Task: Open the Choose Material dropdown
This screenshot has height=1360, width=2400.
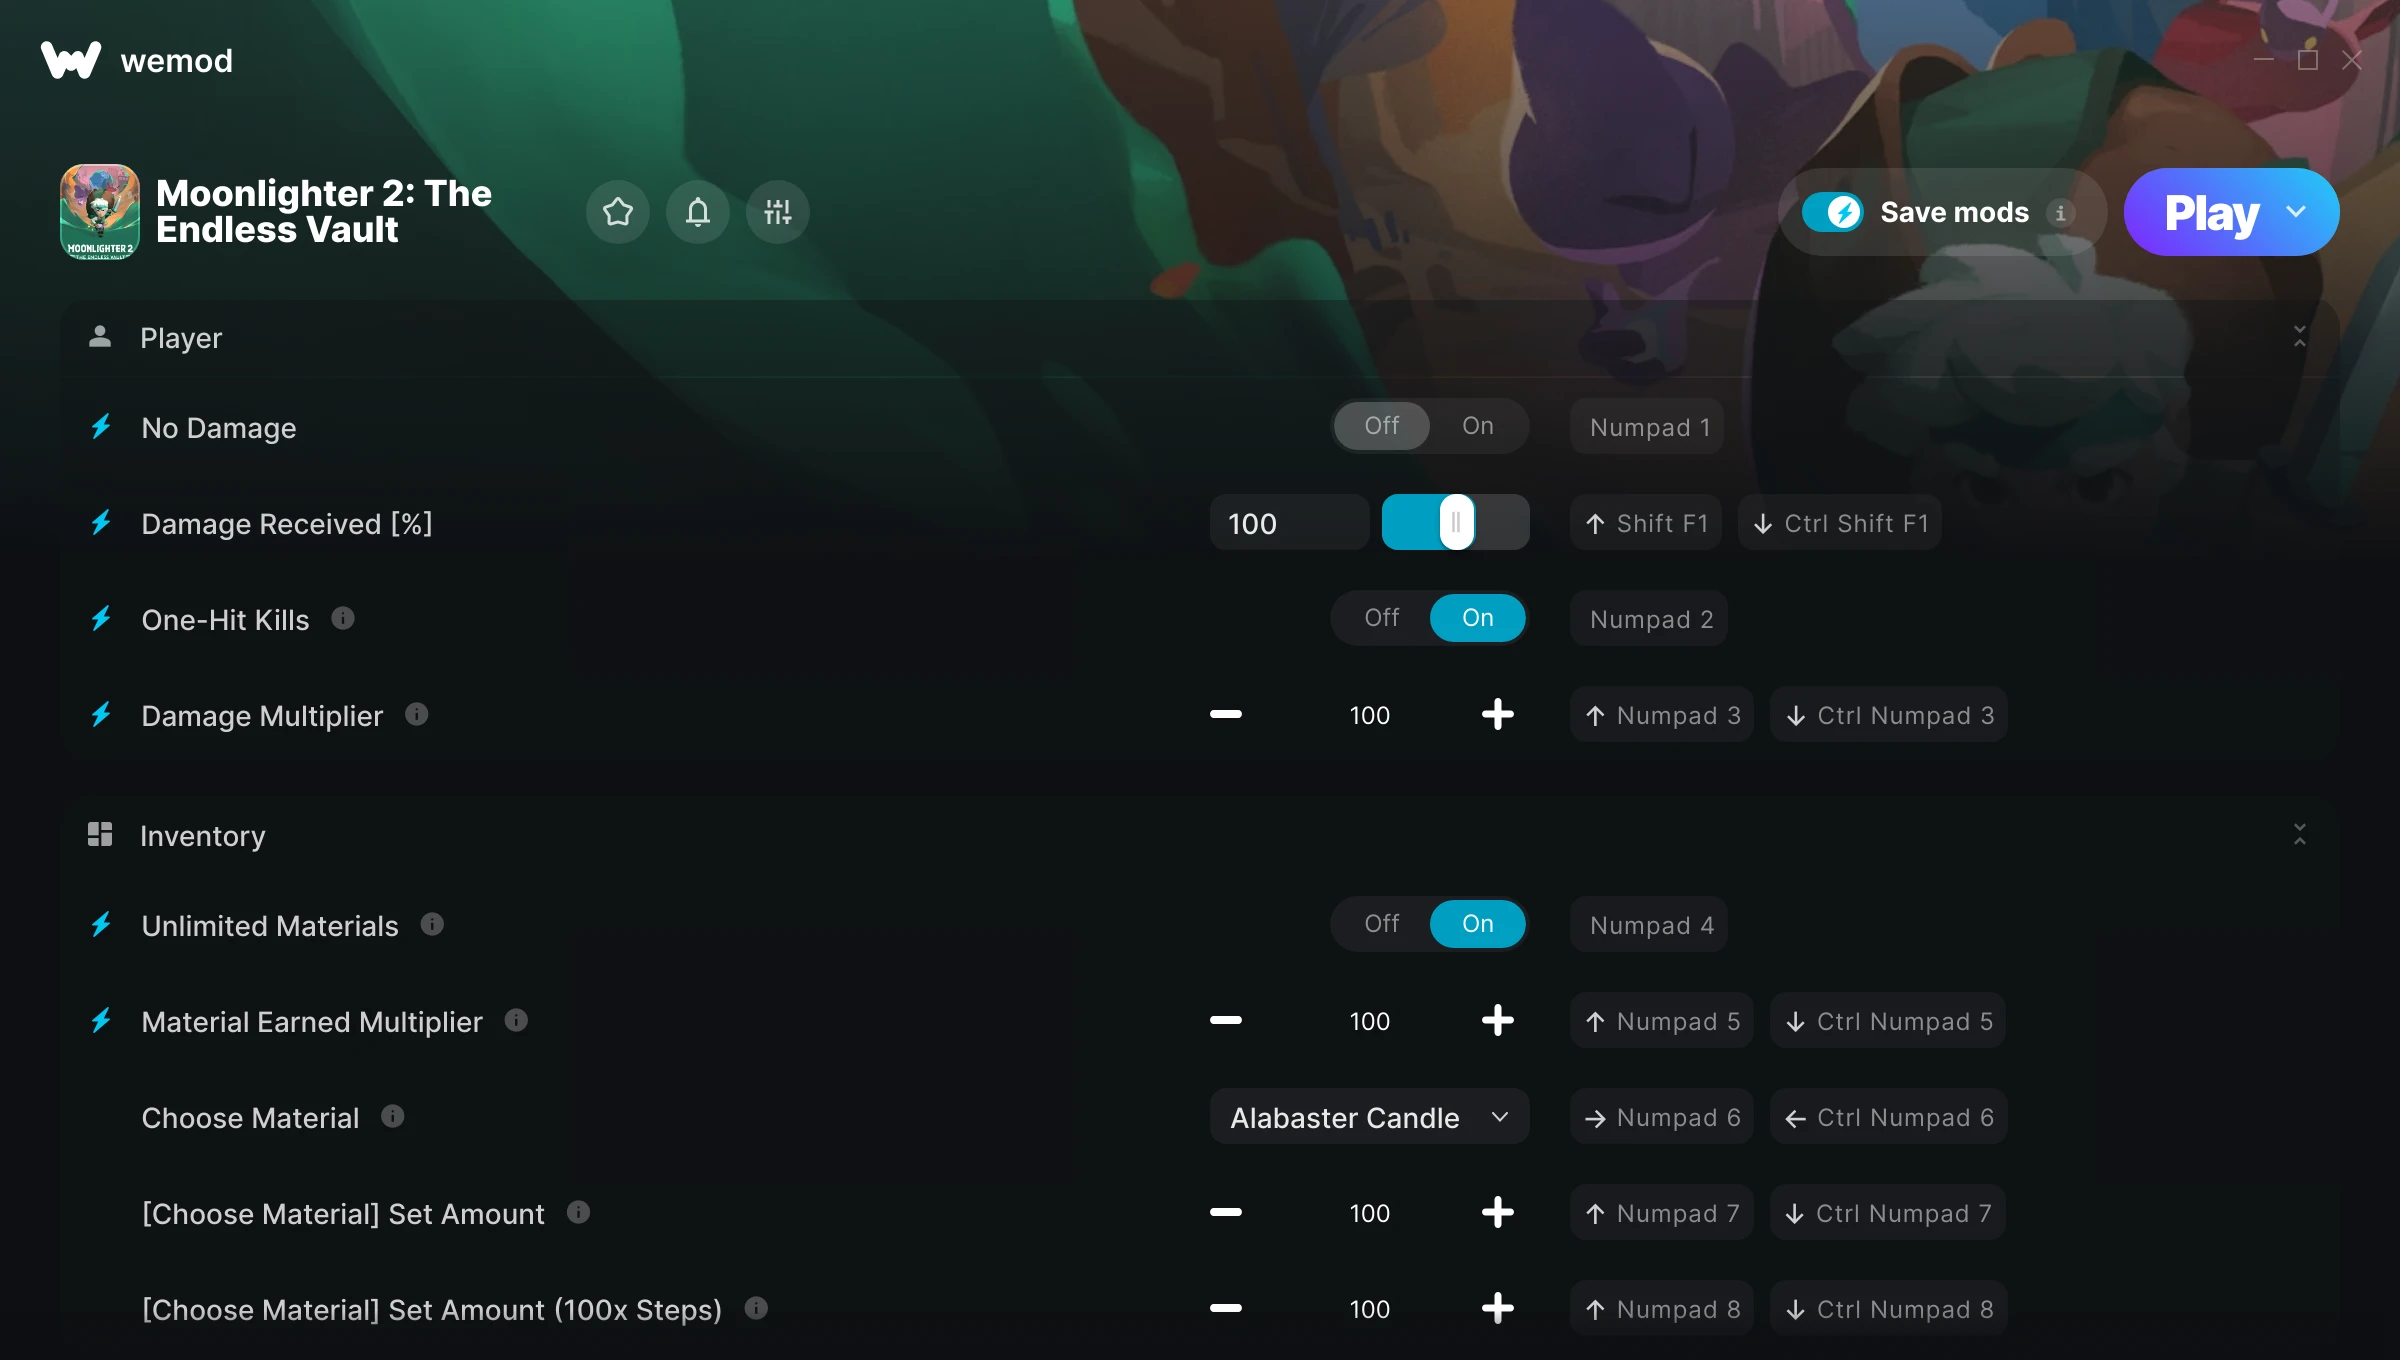Action: [1369, 1117]
